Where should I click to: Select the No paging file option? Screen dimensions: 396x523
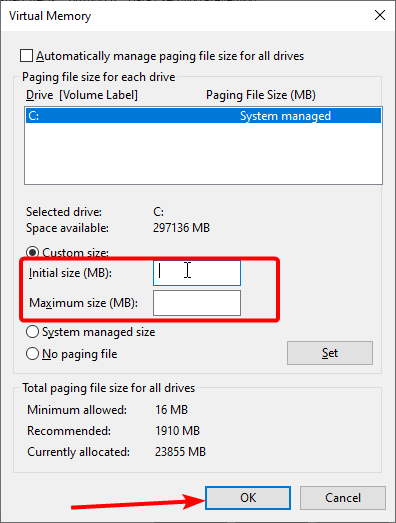[32, 354]
